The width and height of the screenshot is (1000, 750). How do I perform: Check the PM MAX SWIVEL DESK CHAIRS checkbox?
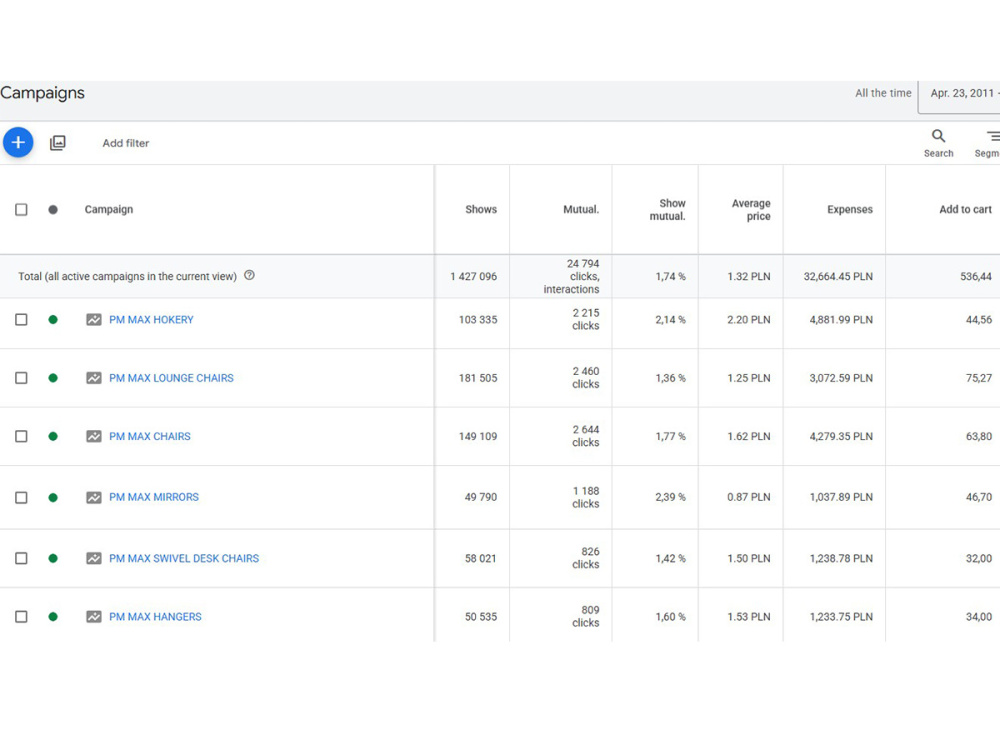[x=21, y=558]
